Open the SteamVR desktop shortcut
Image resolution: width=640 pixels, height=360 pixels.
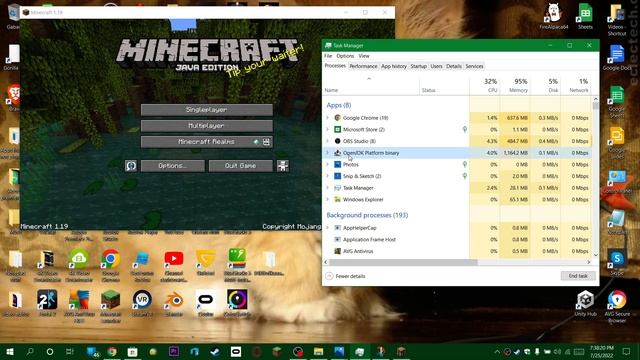coord(142,304)
